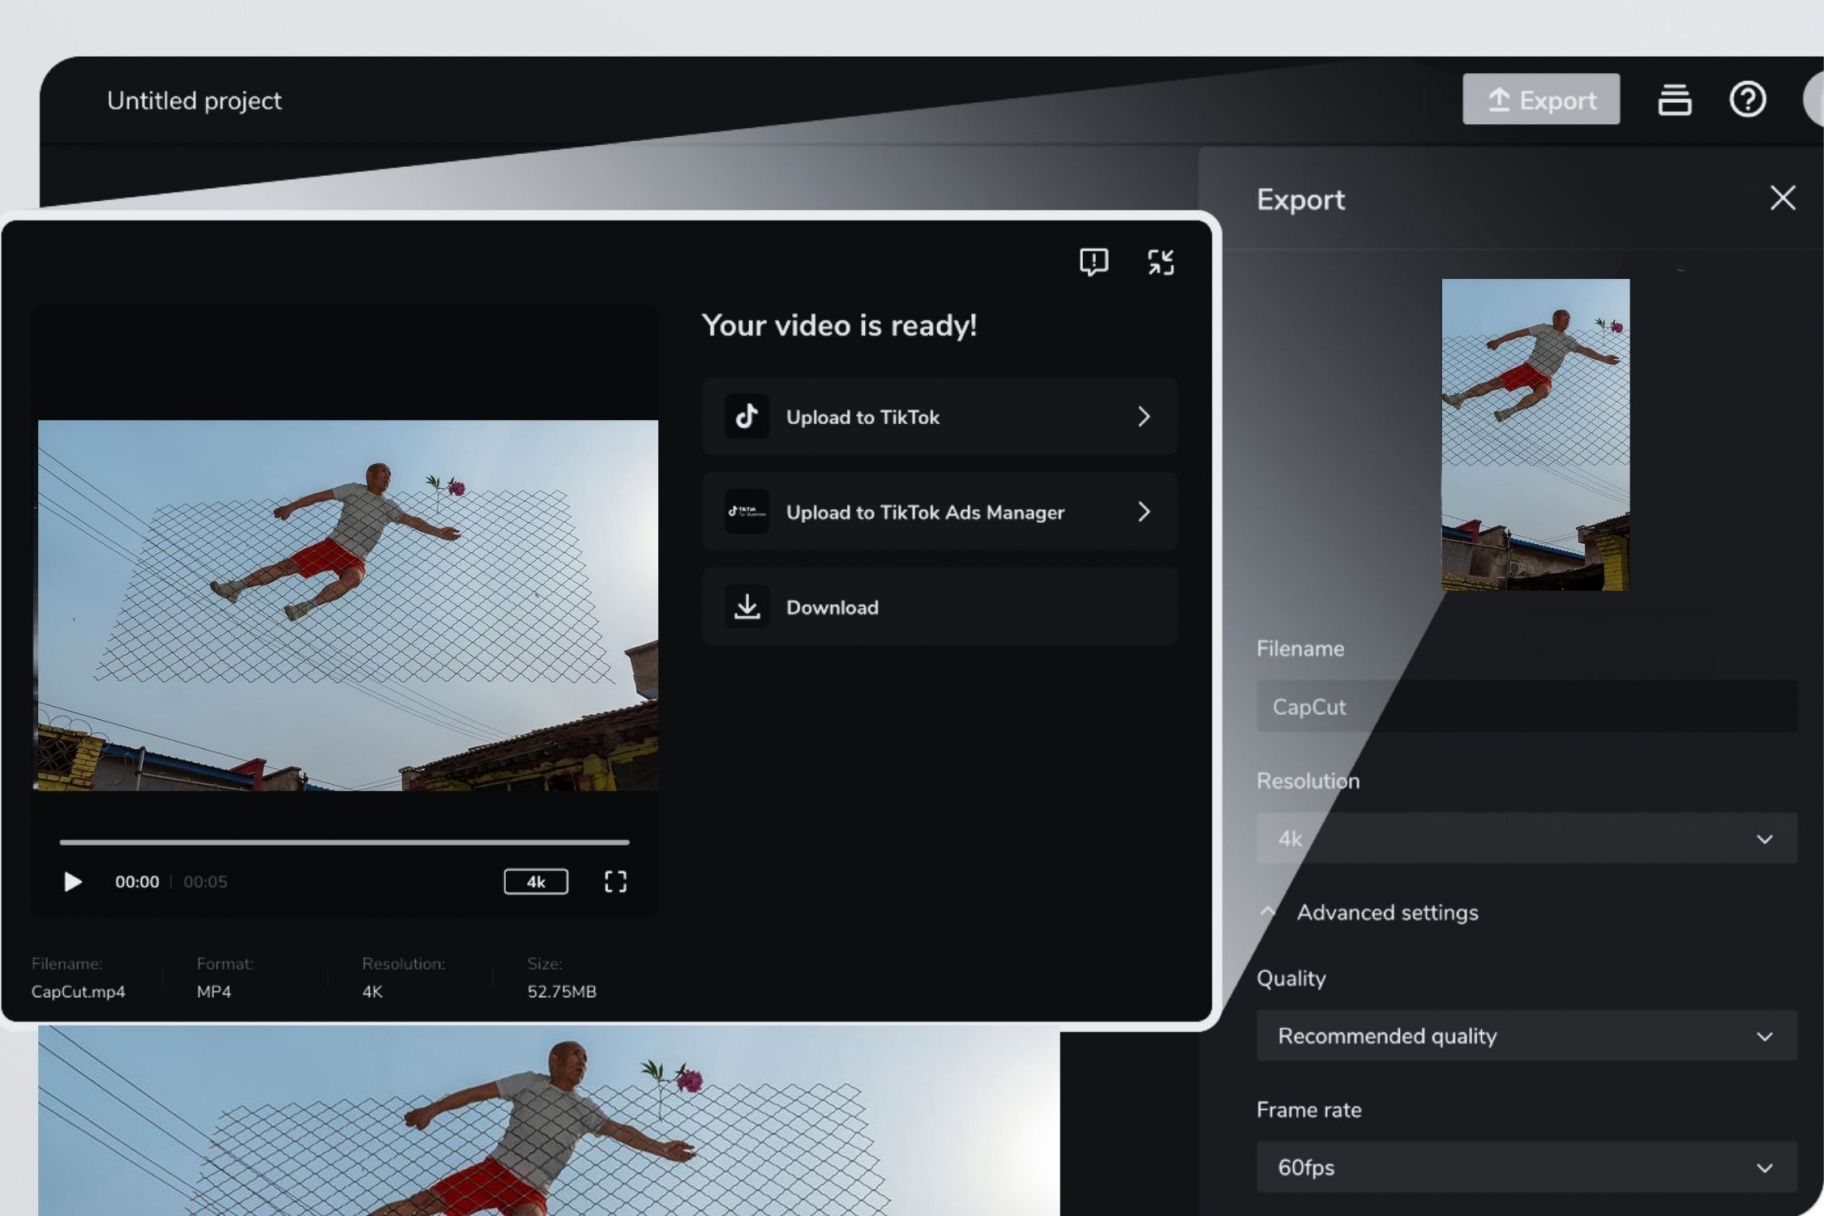
Task: Edit the CapCut filename field
Action: click(x=1526, y=707)
